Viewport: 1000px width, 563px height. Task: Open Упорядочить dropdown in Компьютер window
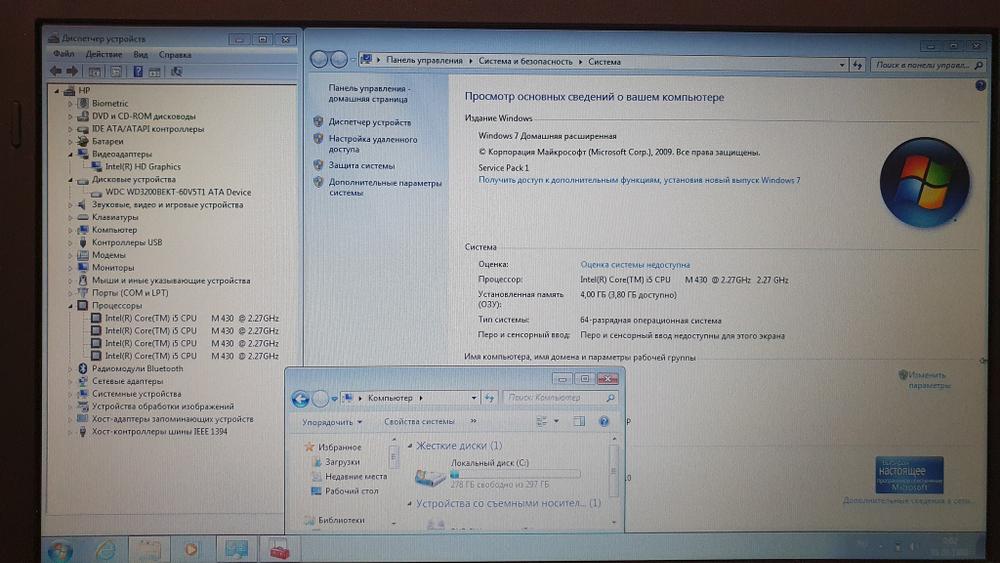click(x=332, y=421)
